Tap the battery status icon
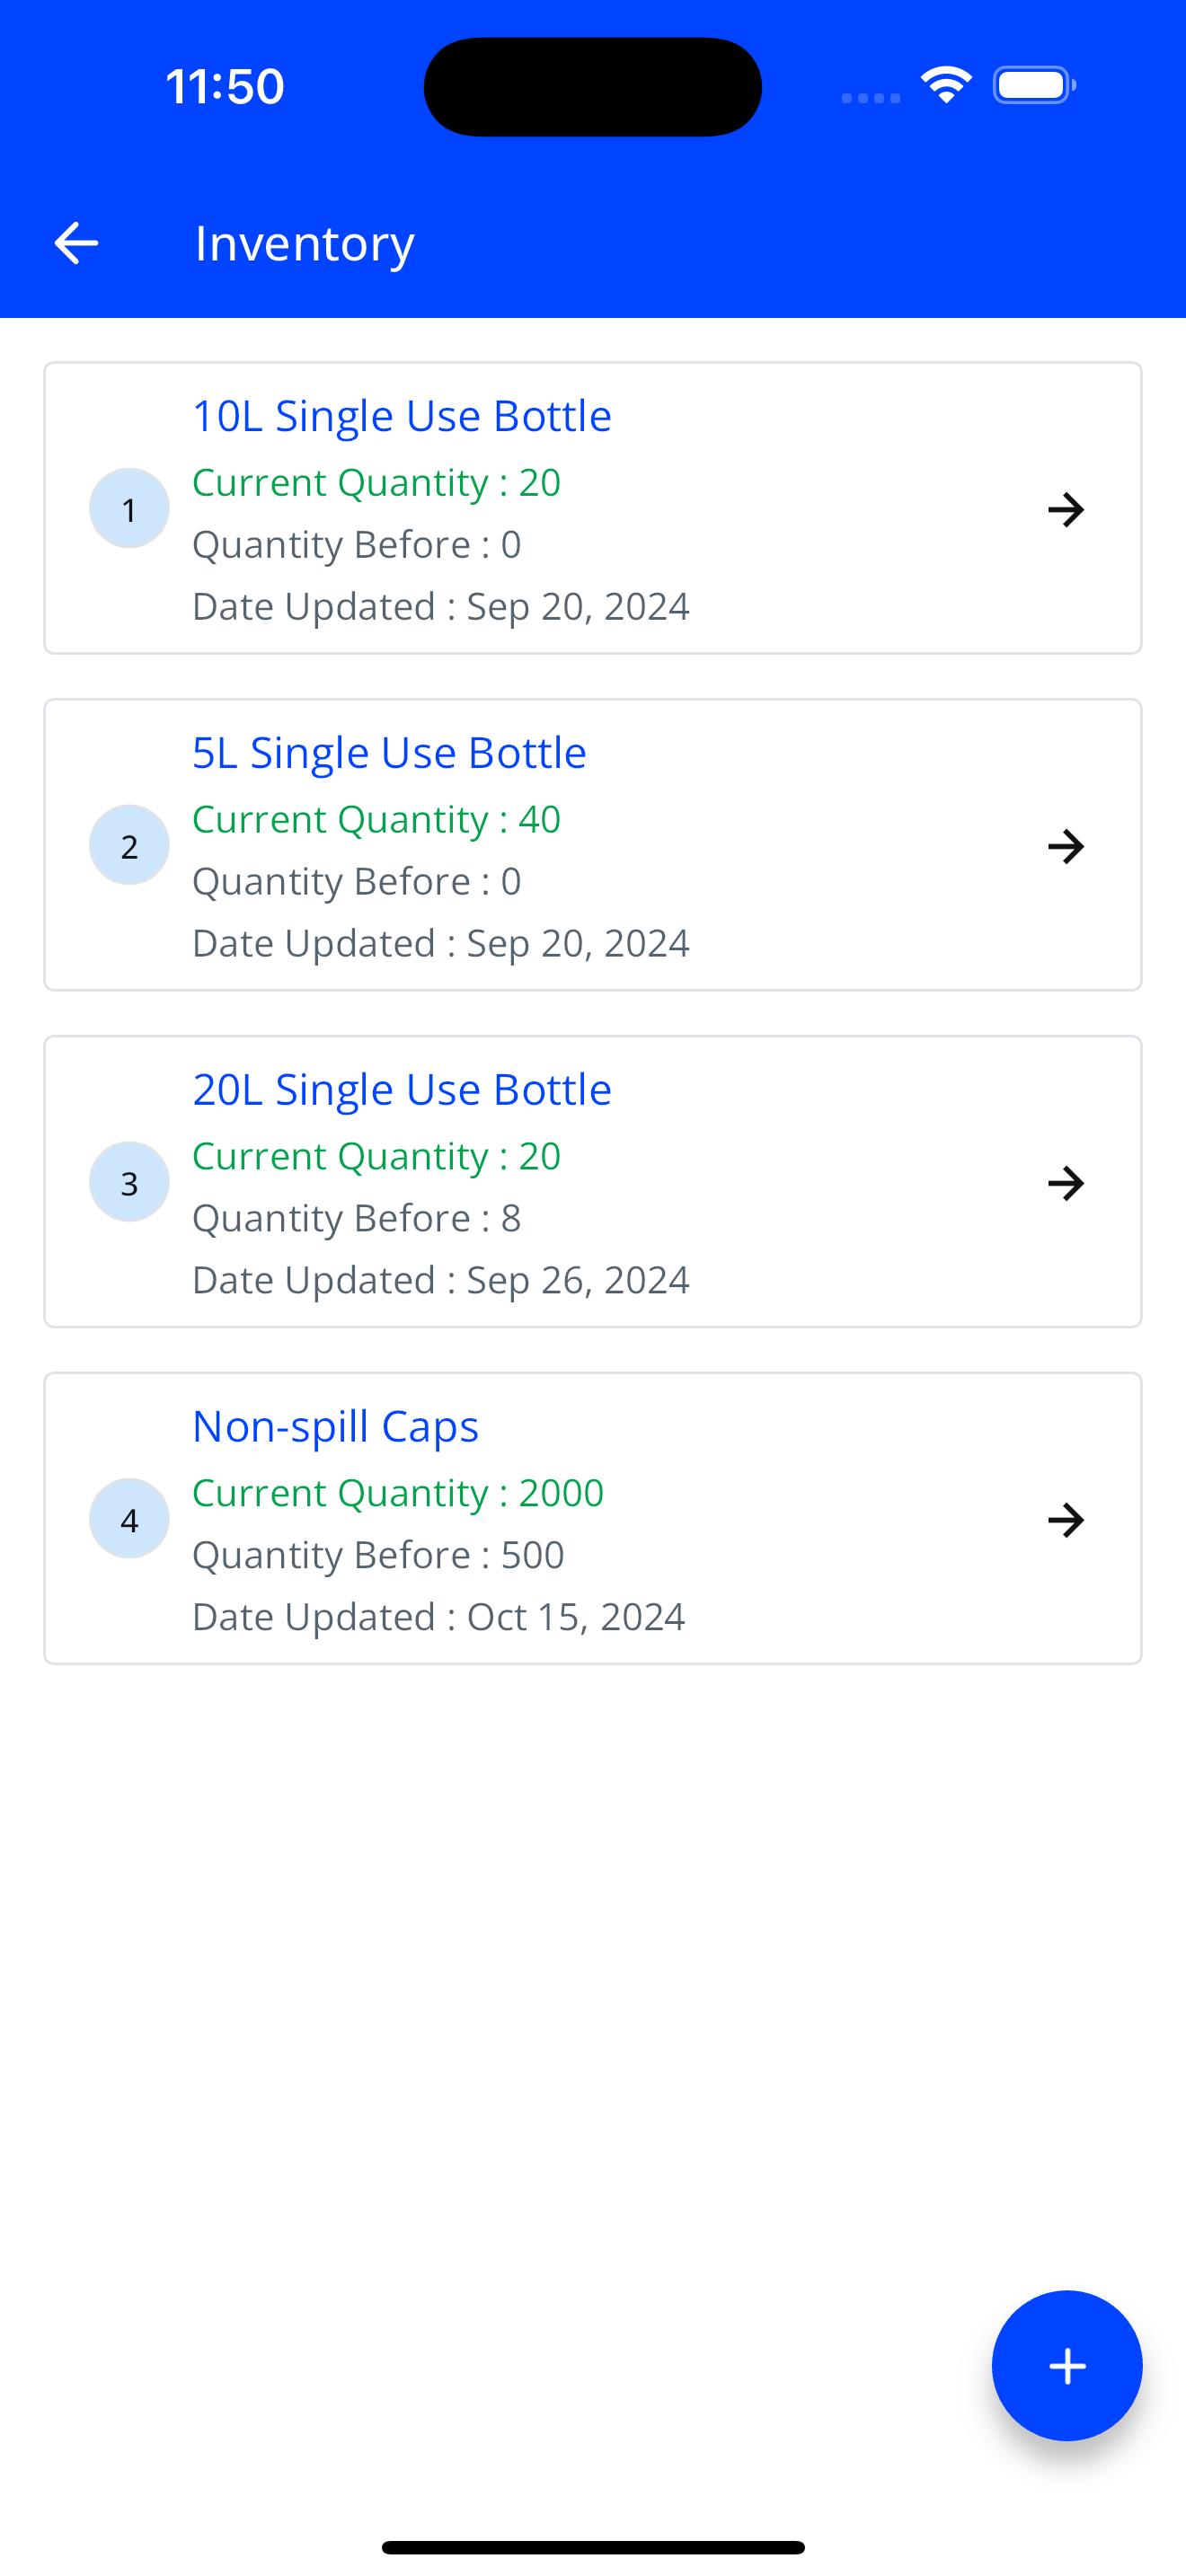Image resolution: width=1186 pixels, height=2576 pixels. click(1034, 85)
